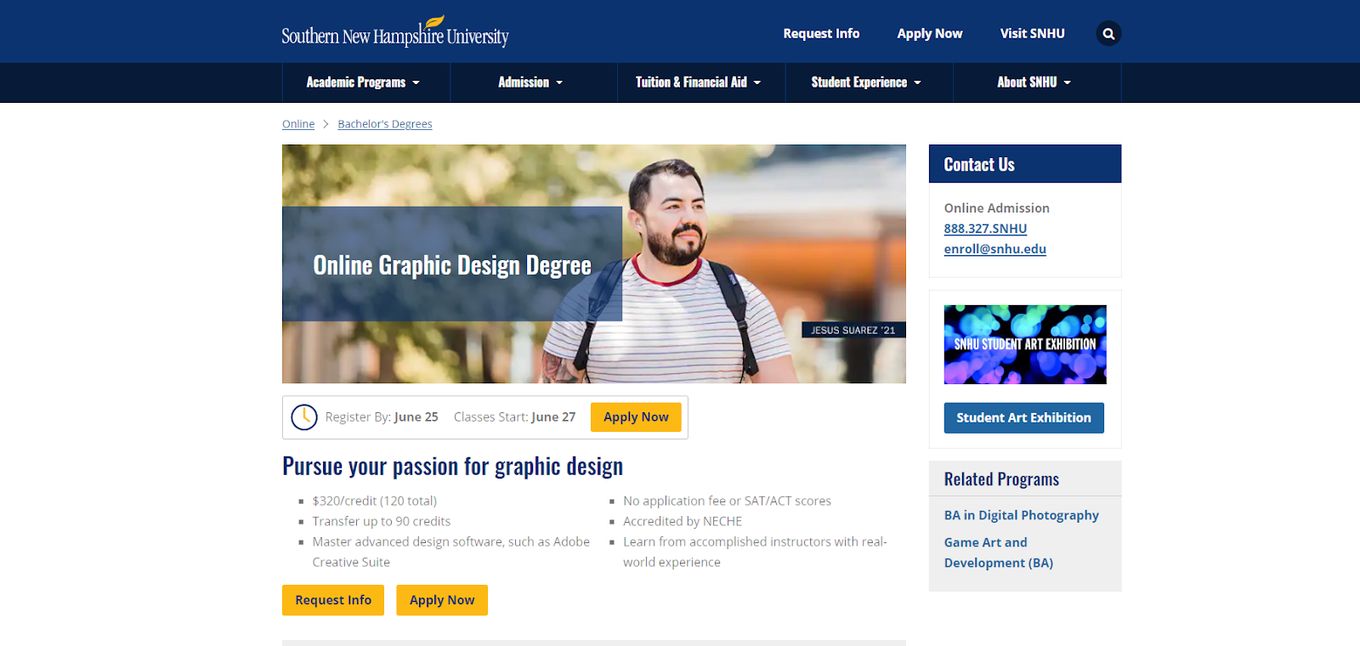Open Visit SNHU in top header

1033,34
